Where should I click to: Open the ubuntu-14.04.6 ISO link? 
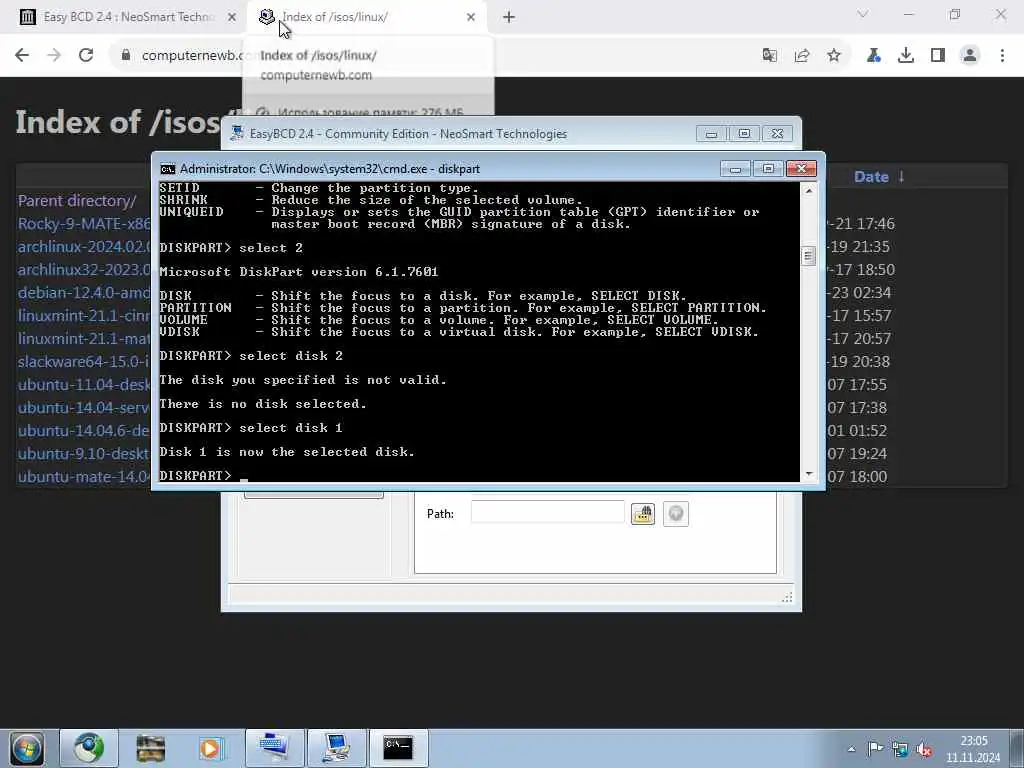click(x=84, y=430)
